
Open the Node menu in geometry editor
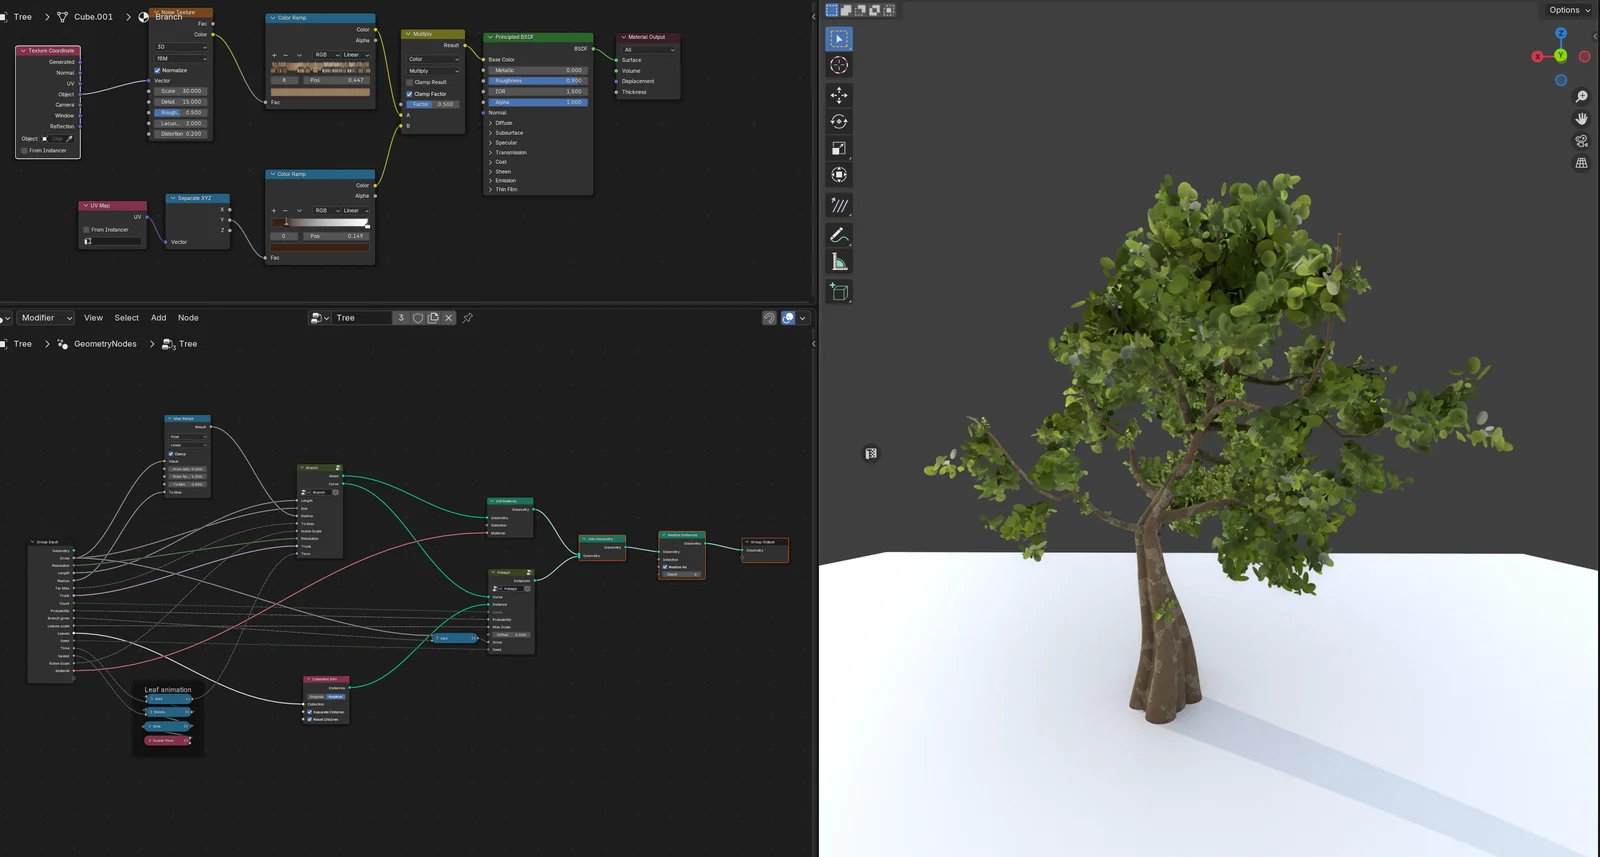[188, 318]
